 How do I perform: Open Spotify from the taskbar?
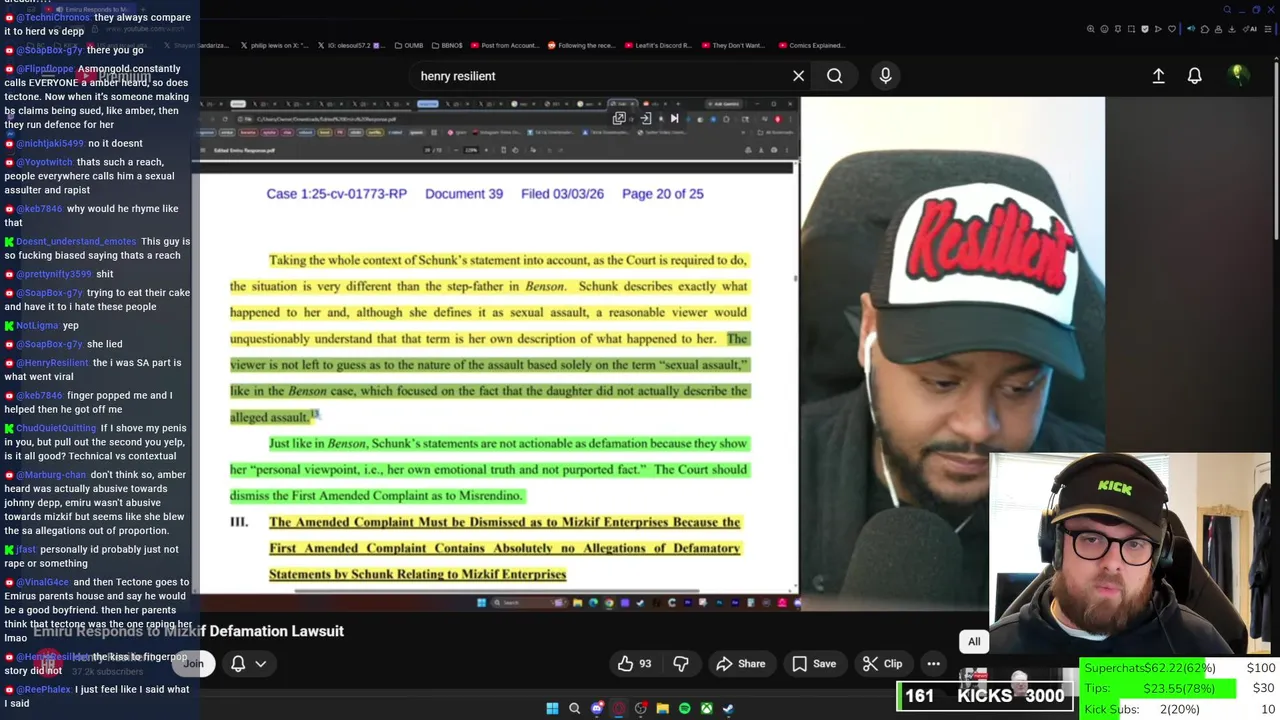[684, 709]
